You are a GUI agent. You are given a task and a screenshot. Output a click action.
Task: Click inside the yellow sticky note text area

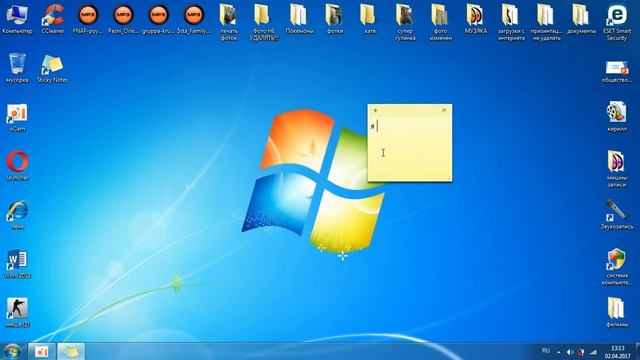[410, 149]
